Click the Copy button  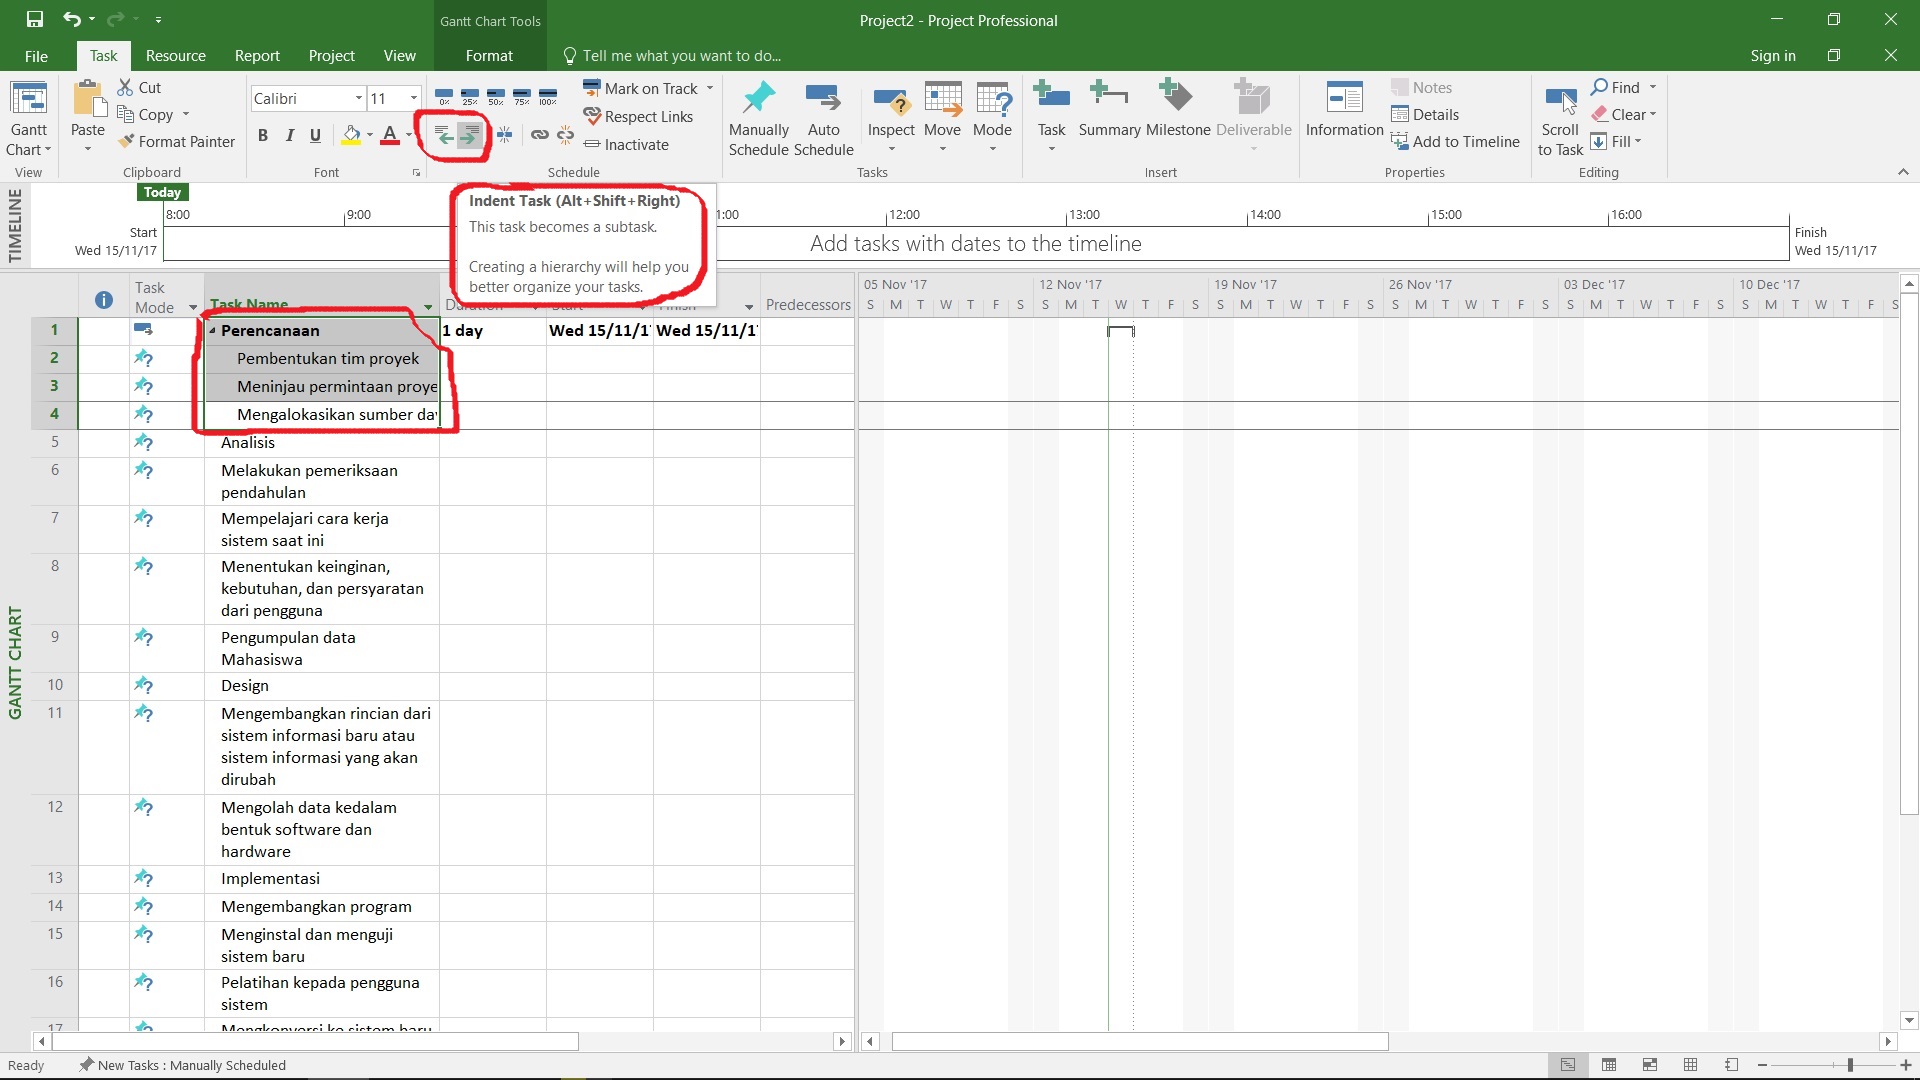[145, 115]
